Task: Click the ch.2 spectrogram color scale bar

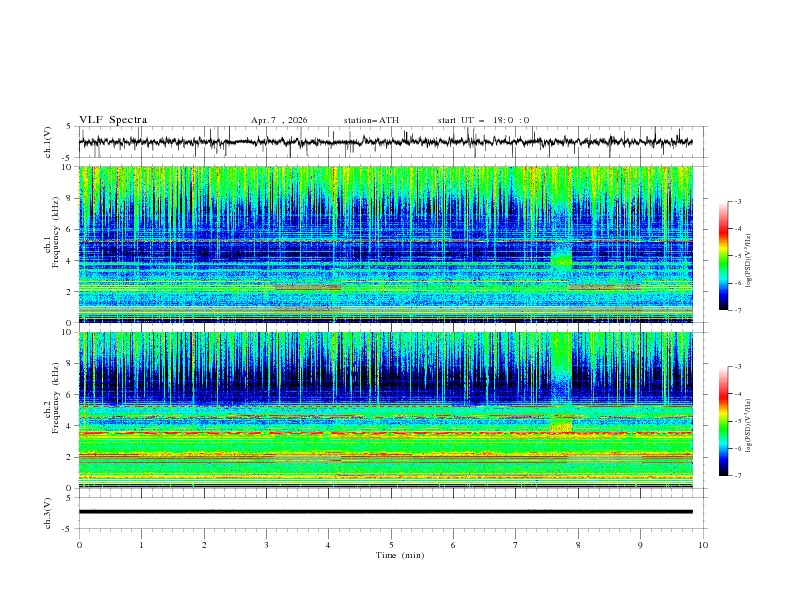Action: 723,421
